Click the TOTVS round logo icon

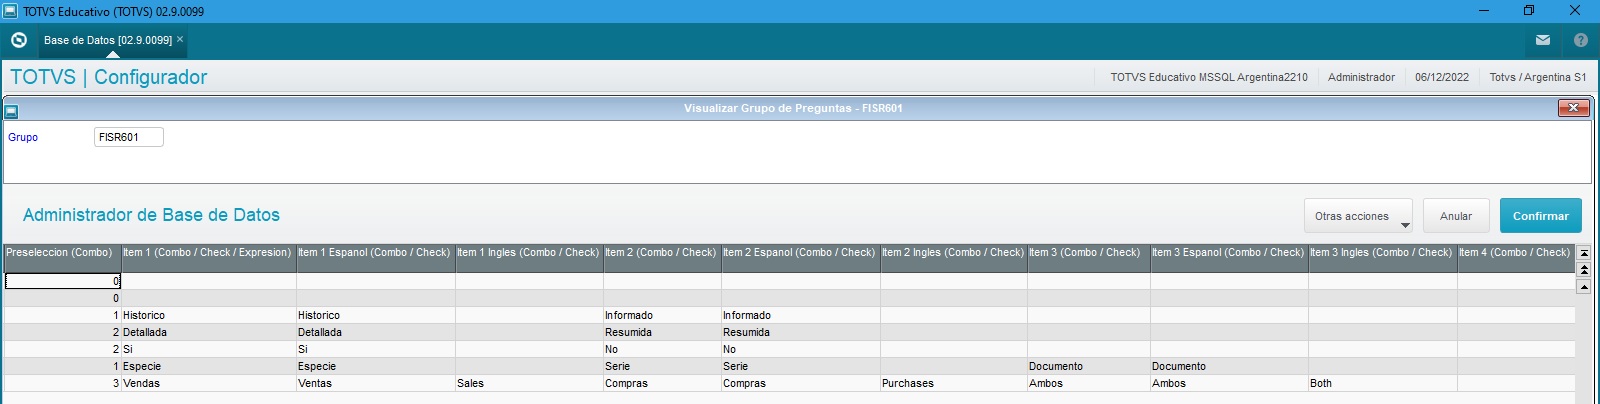click(x=18, y=40)
